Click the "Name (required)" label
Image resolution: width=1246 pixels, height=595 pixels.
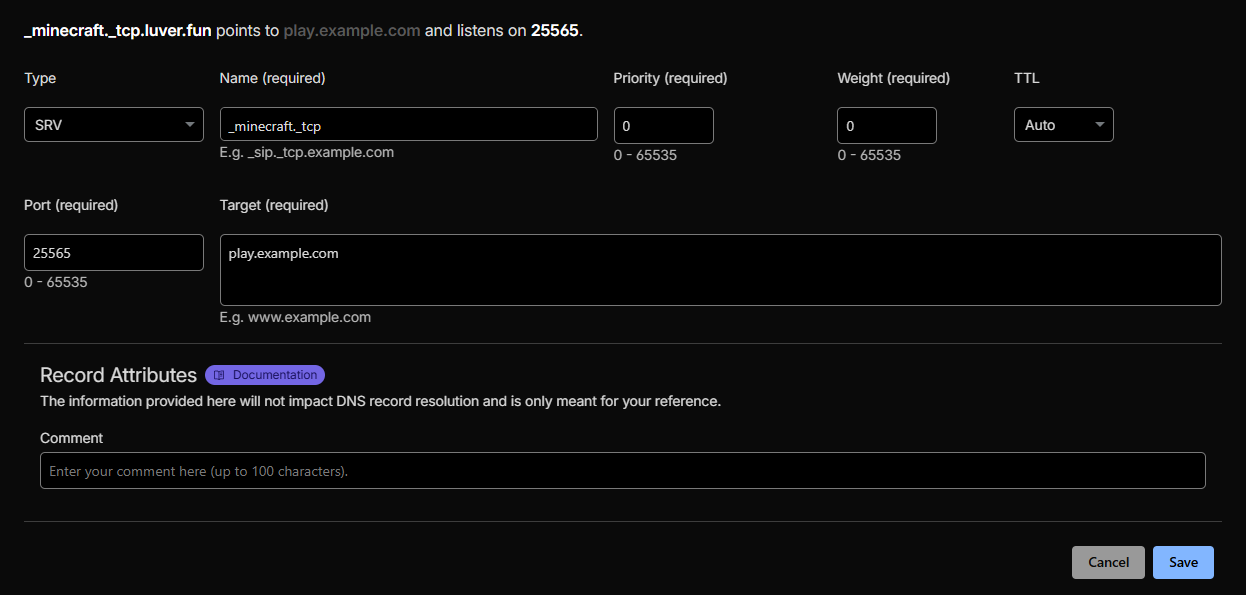pos(272,78)
